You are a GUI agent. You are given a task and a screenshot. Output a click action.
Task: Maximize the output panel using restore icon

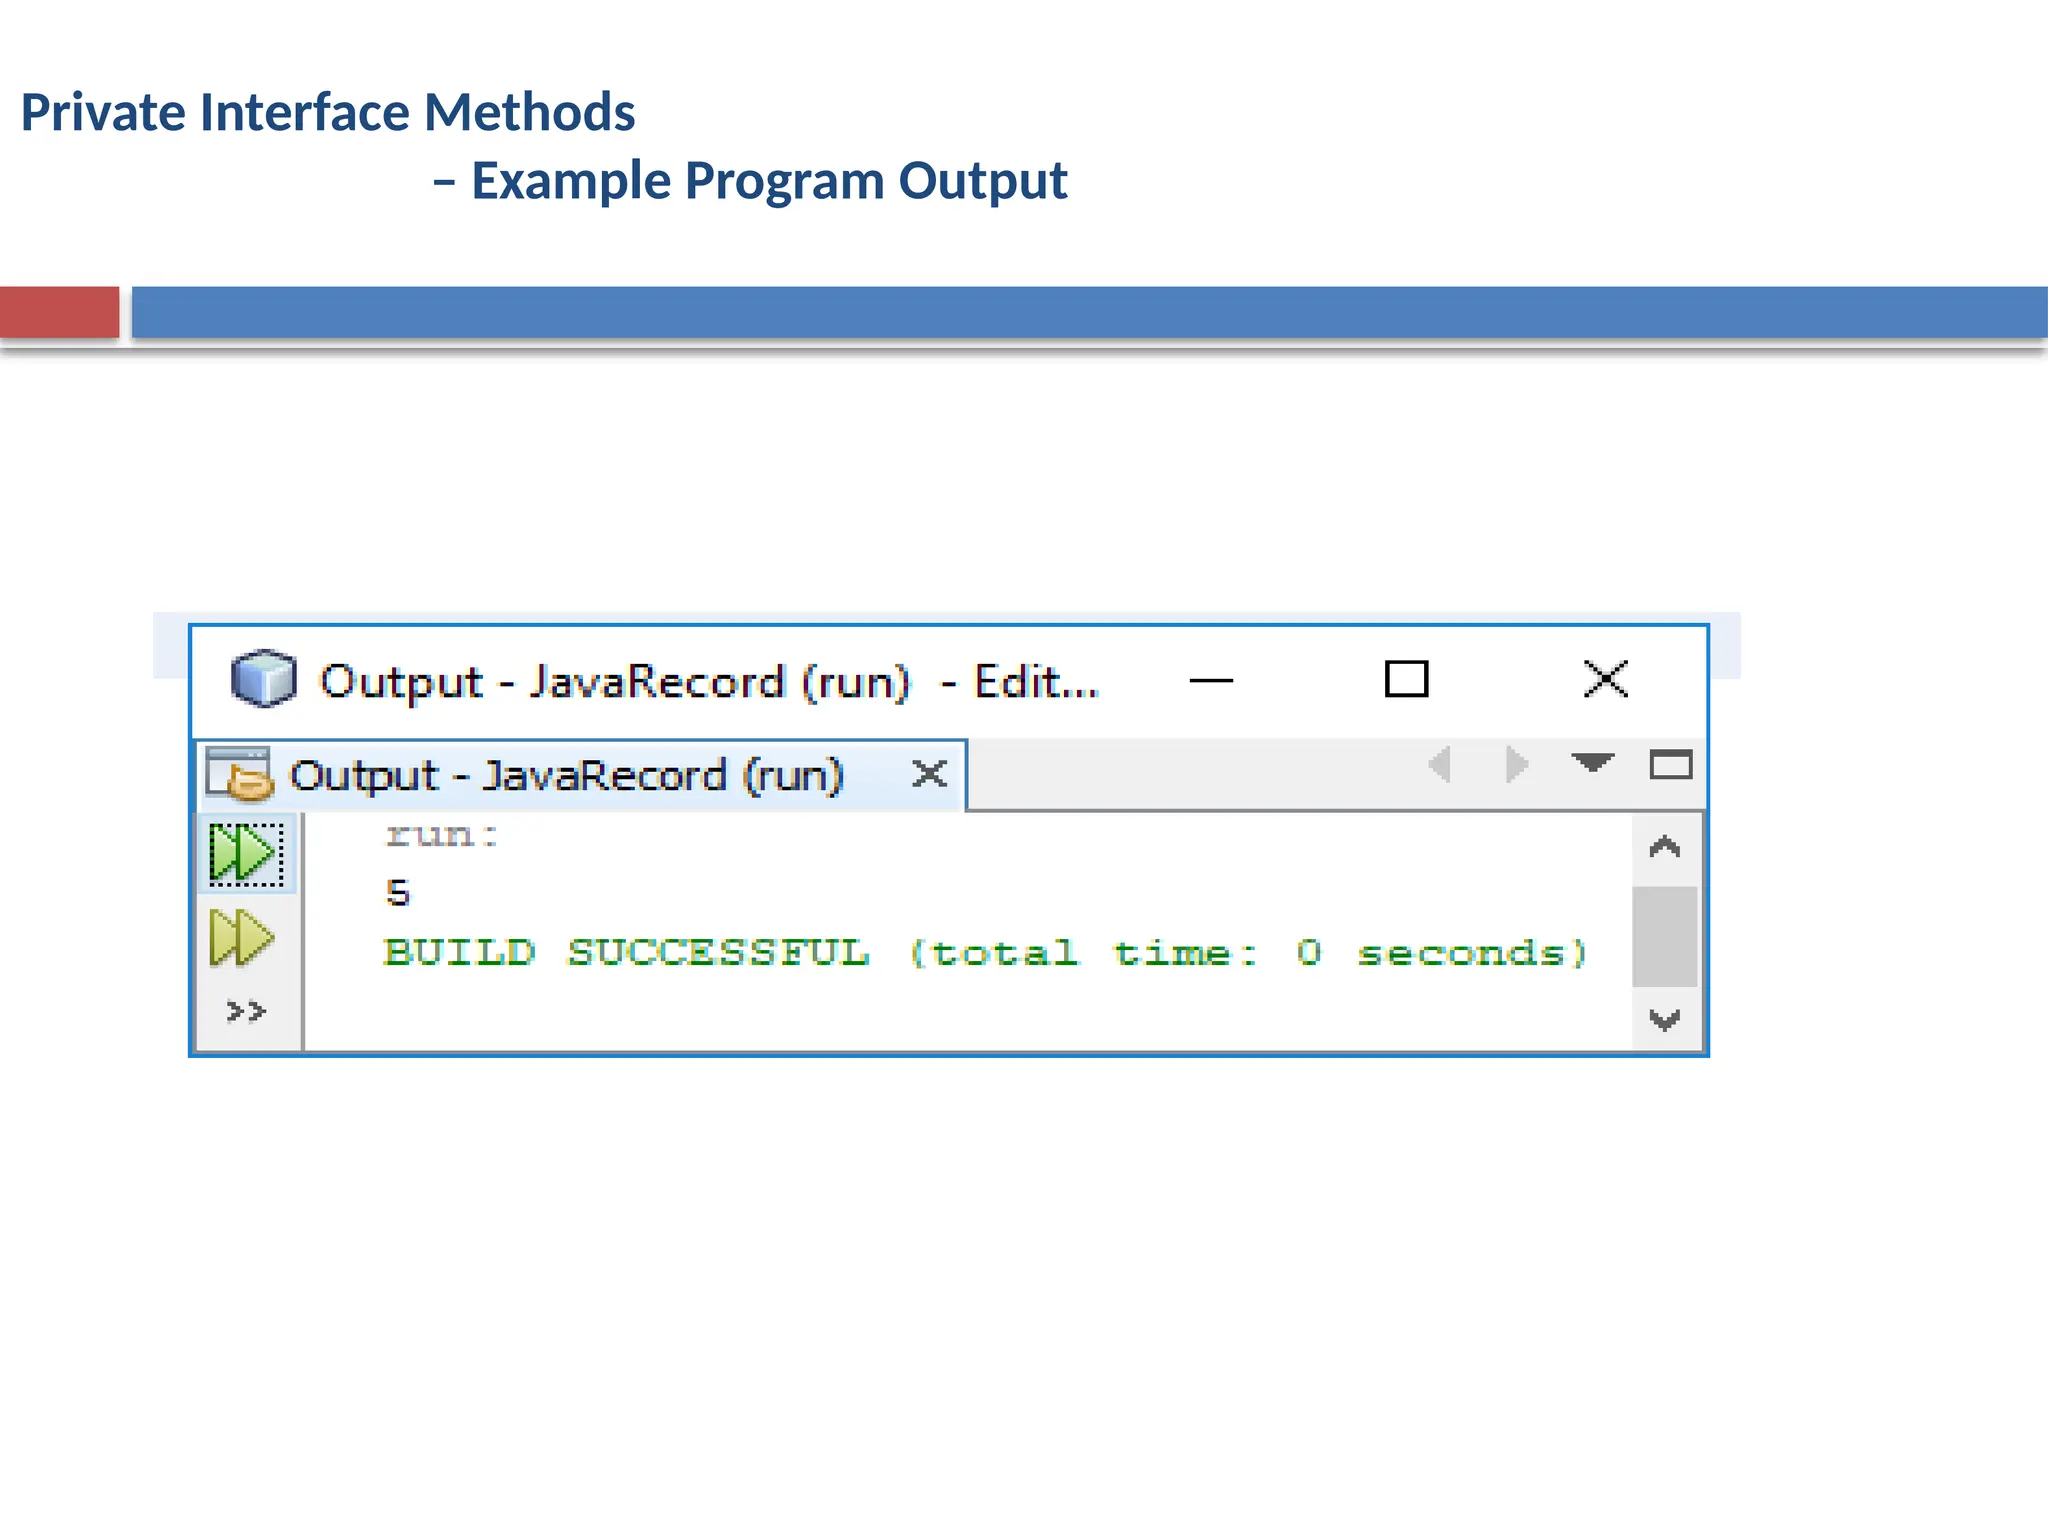coord(1670,765)
